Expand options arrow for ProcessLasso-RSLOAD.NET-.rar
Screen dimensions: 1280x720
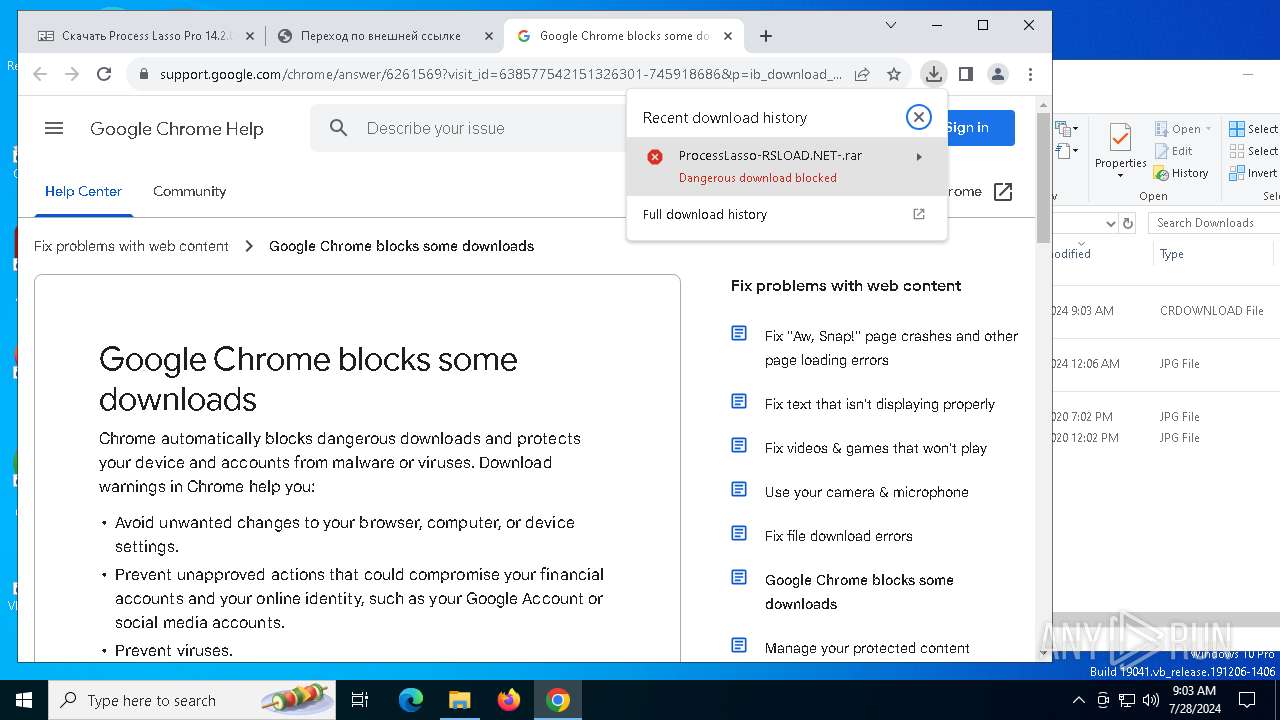coord(919,157)
